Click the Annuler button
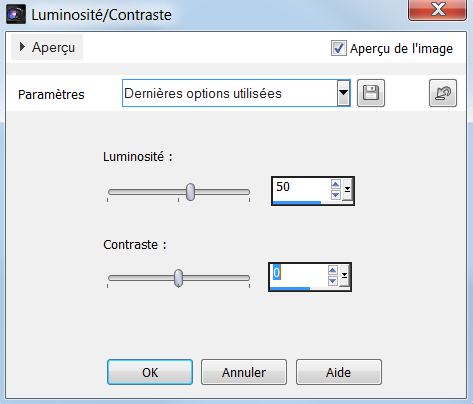Viewport: 473px width, 404px height. 244,372
